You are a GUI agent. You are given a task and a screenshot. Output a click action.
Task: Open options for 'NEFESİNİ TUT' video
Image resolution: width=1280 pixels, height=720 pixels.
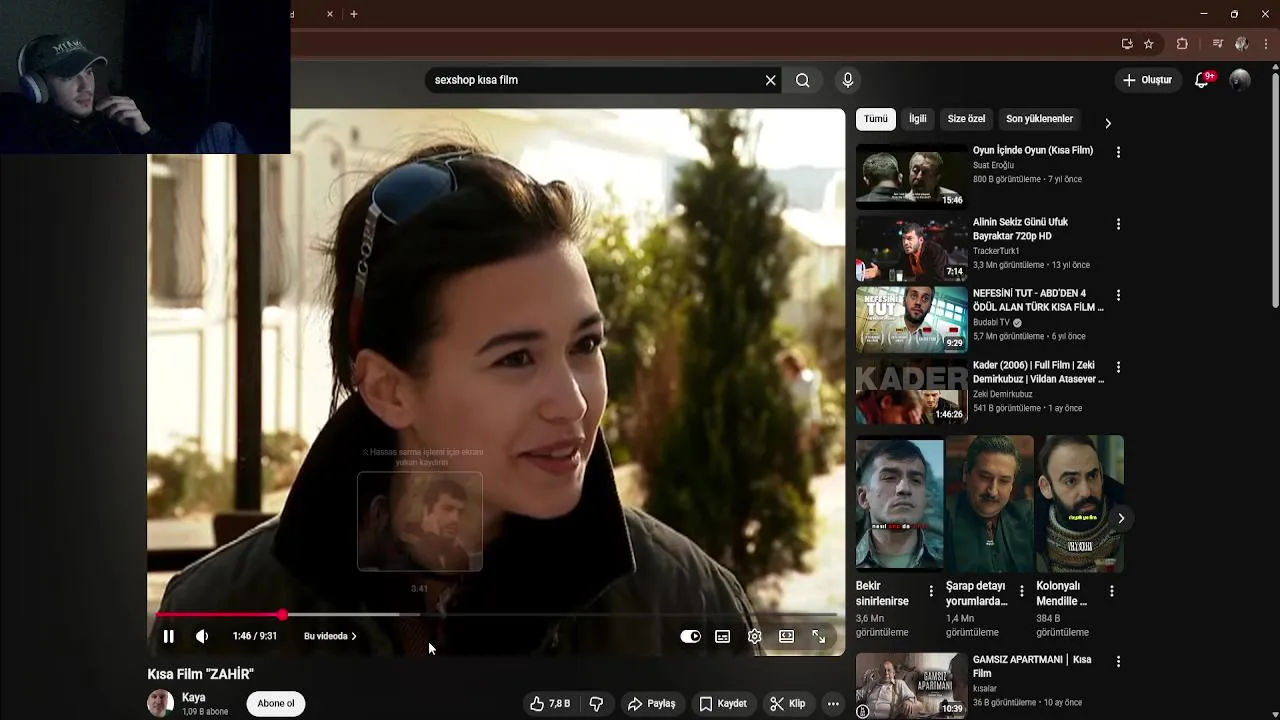coord(1118,295)
